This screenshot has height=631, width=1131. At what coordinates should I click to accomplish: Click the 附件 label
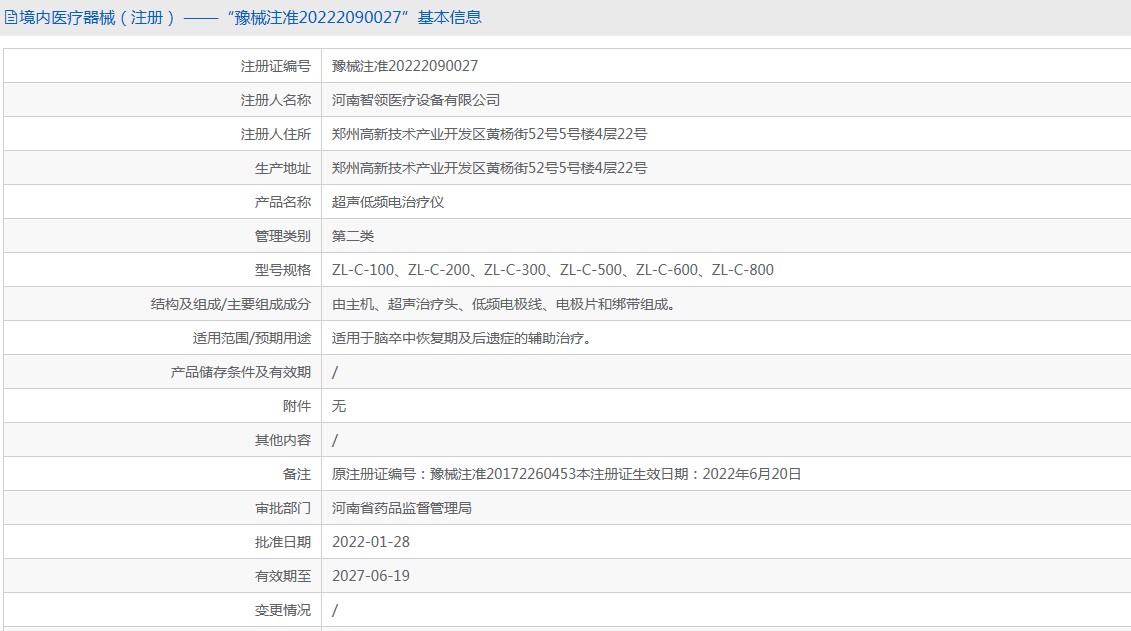pos(296,406)
